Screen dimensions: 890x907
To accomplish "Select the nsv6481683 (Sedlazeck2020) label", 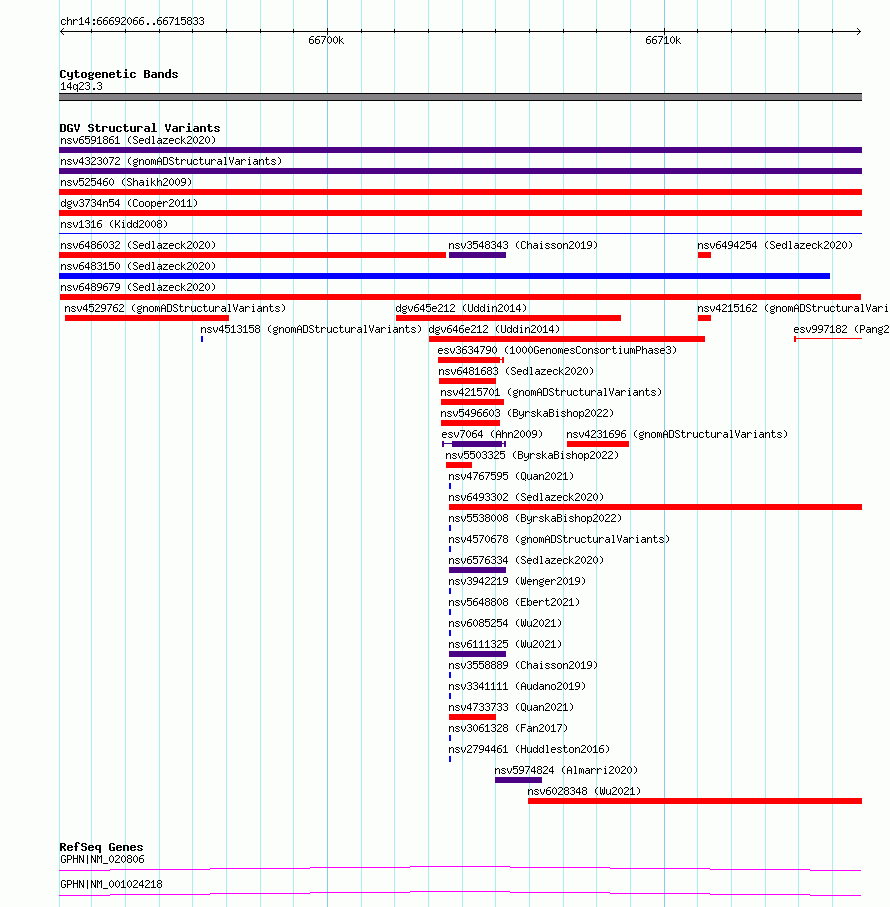I will point(516,371).
